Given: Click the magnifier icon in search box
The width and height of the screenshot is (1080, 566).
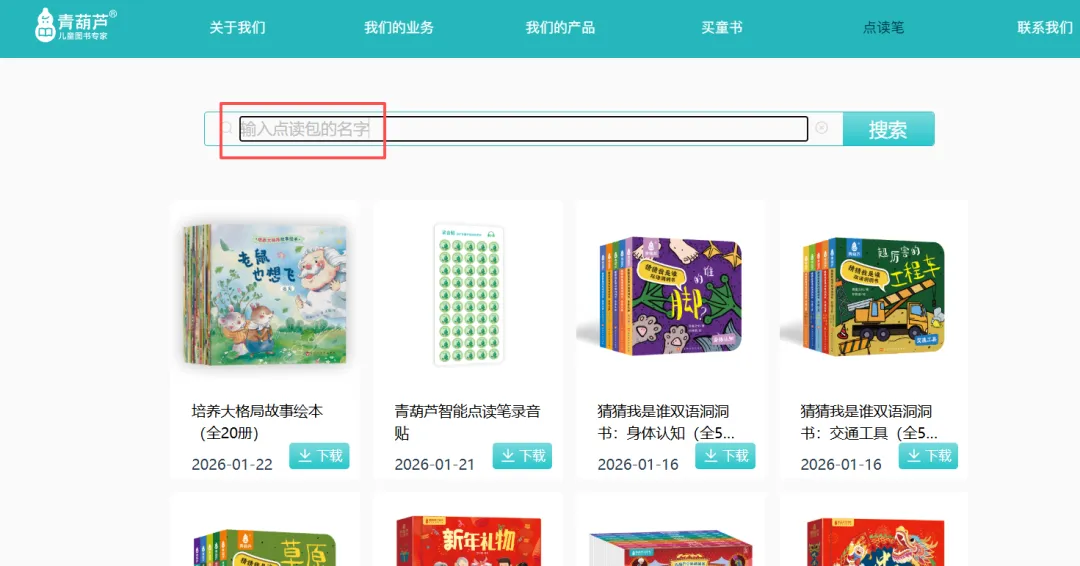Looking at the screenshot, I should click(x=227, y=128).
